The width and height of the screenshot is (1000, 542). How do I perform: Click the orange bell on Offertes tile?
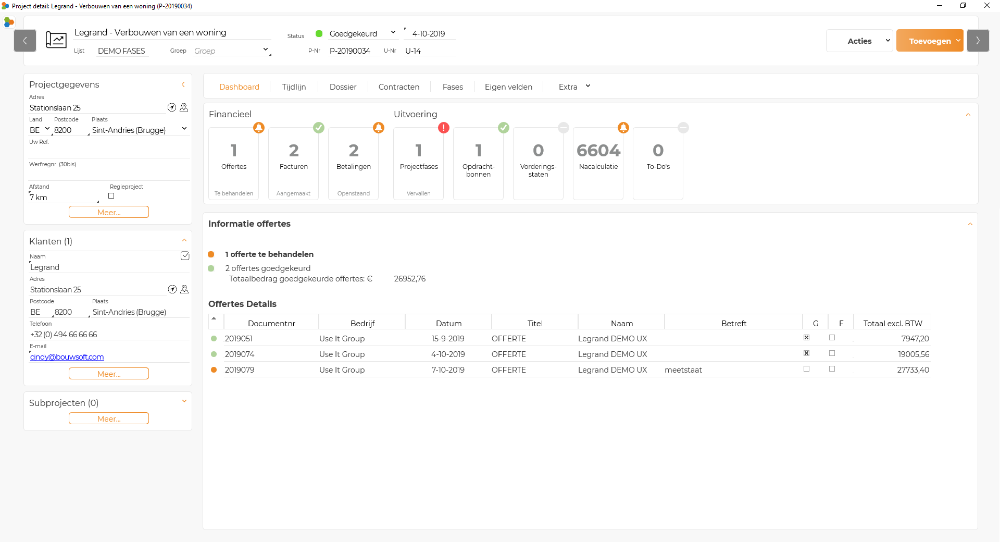click(x=258, y=128)
